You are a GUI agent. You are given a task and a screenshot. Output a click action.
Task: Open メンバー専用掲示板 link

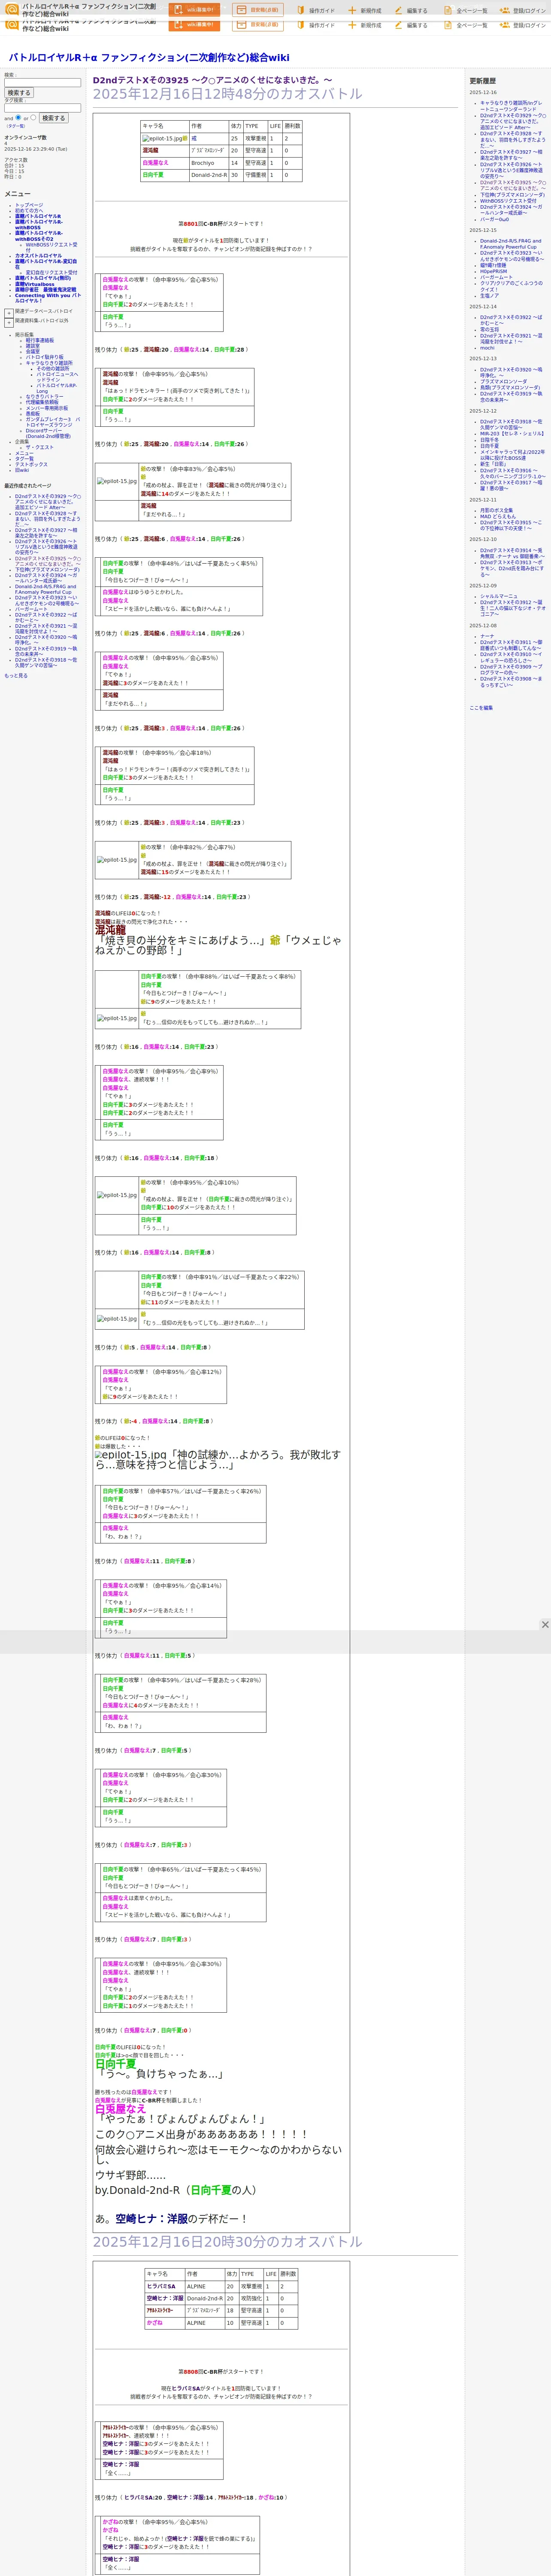47,408
